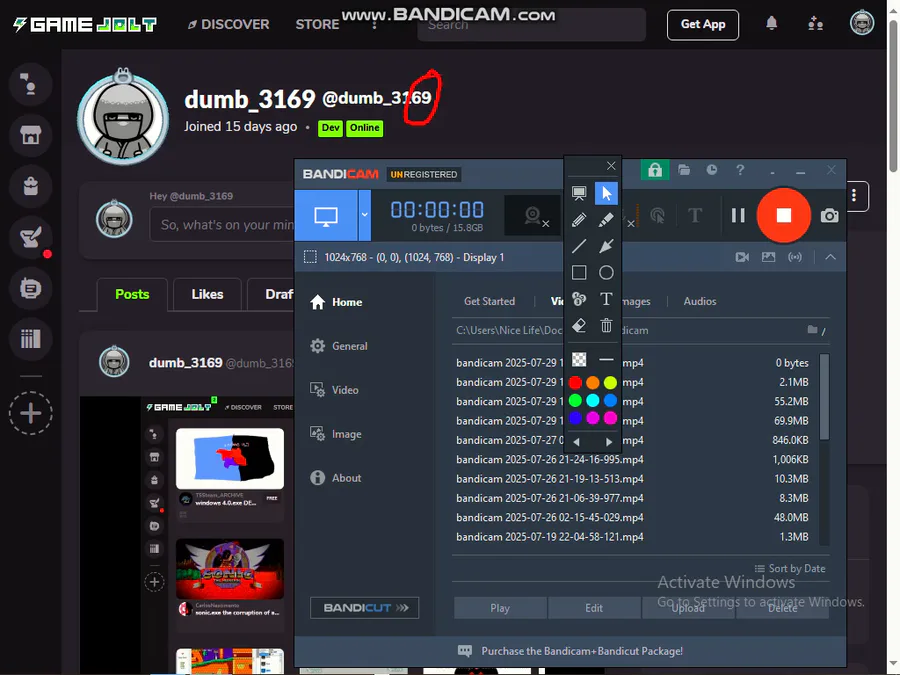Switch to Get Started tab
This screenshot has height=675, width=900.
(x=490, y=301)
